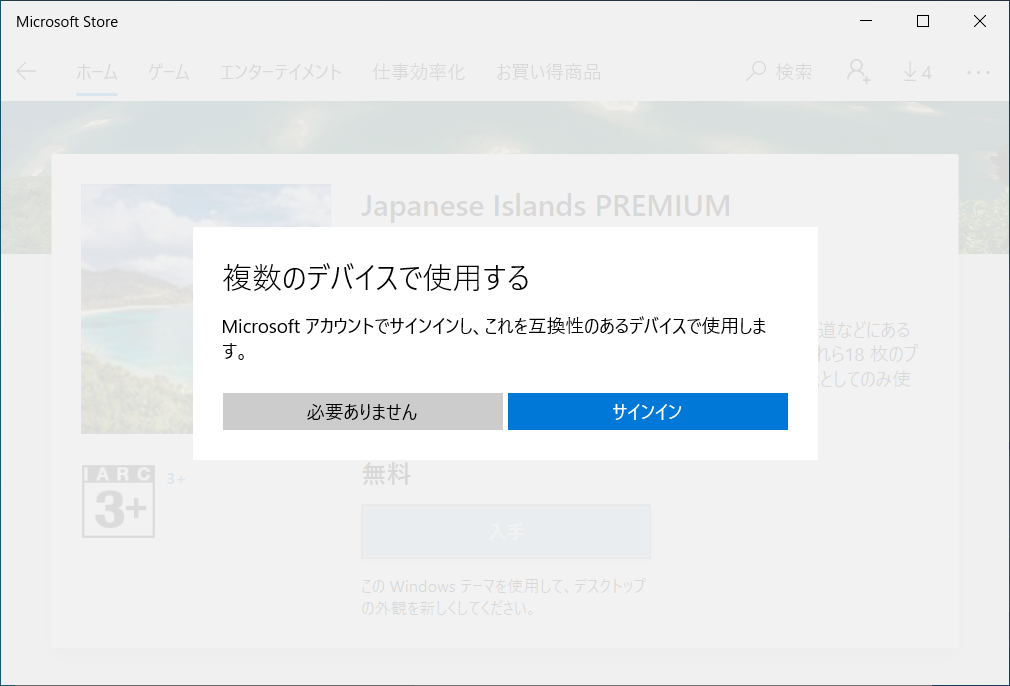Click the 検索 magnifier search button
Image resolution: width=1010 pixels, height=686 pixels.
pyautogui.click(x=779, y=71)
